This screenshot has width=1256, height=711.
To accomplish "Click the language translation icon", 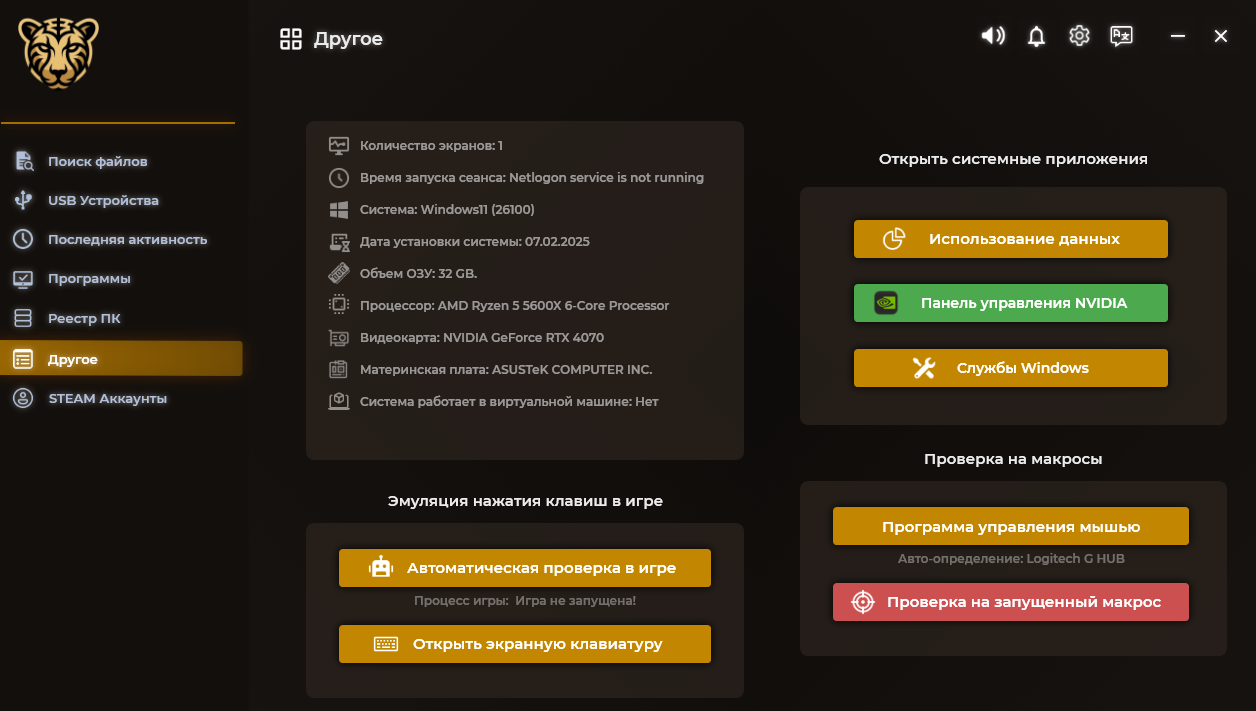I will pos(1121,37).
